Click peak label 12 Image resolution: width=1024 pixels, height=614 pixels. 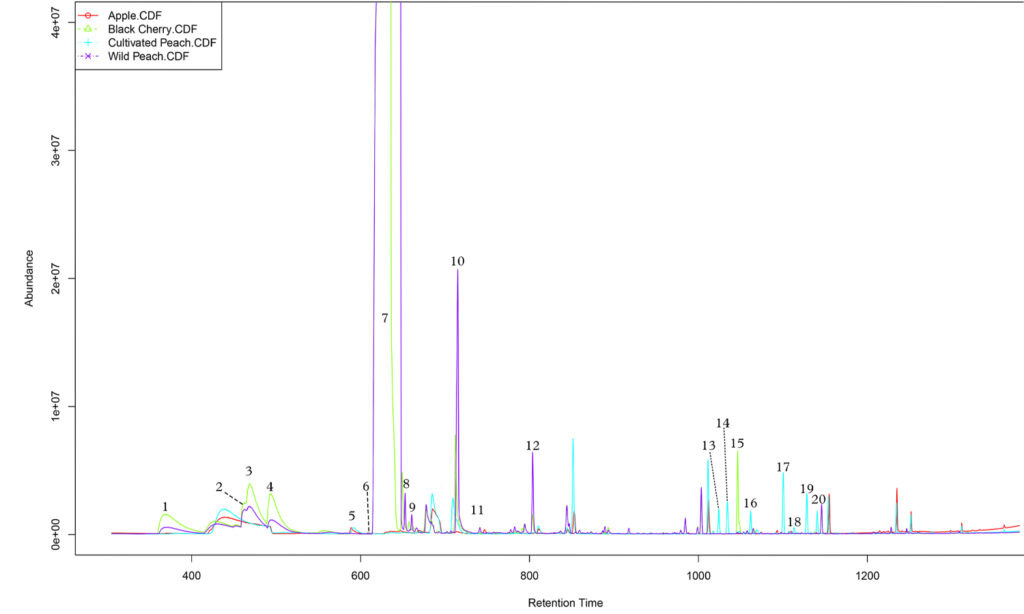coord(533,445)
